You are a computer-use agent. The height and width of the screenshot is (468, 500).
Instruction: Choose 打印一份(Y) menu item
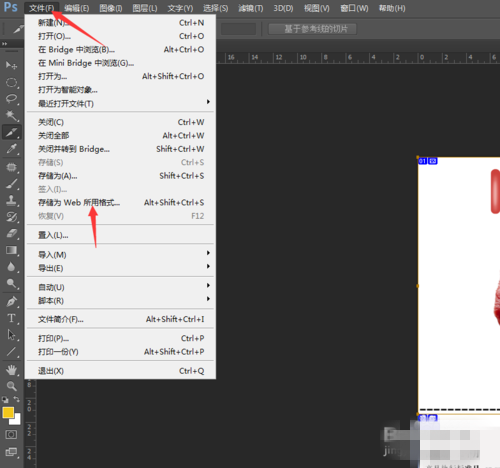[x=120, y=352]
